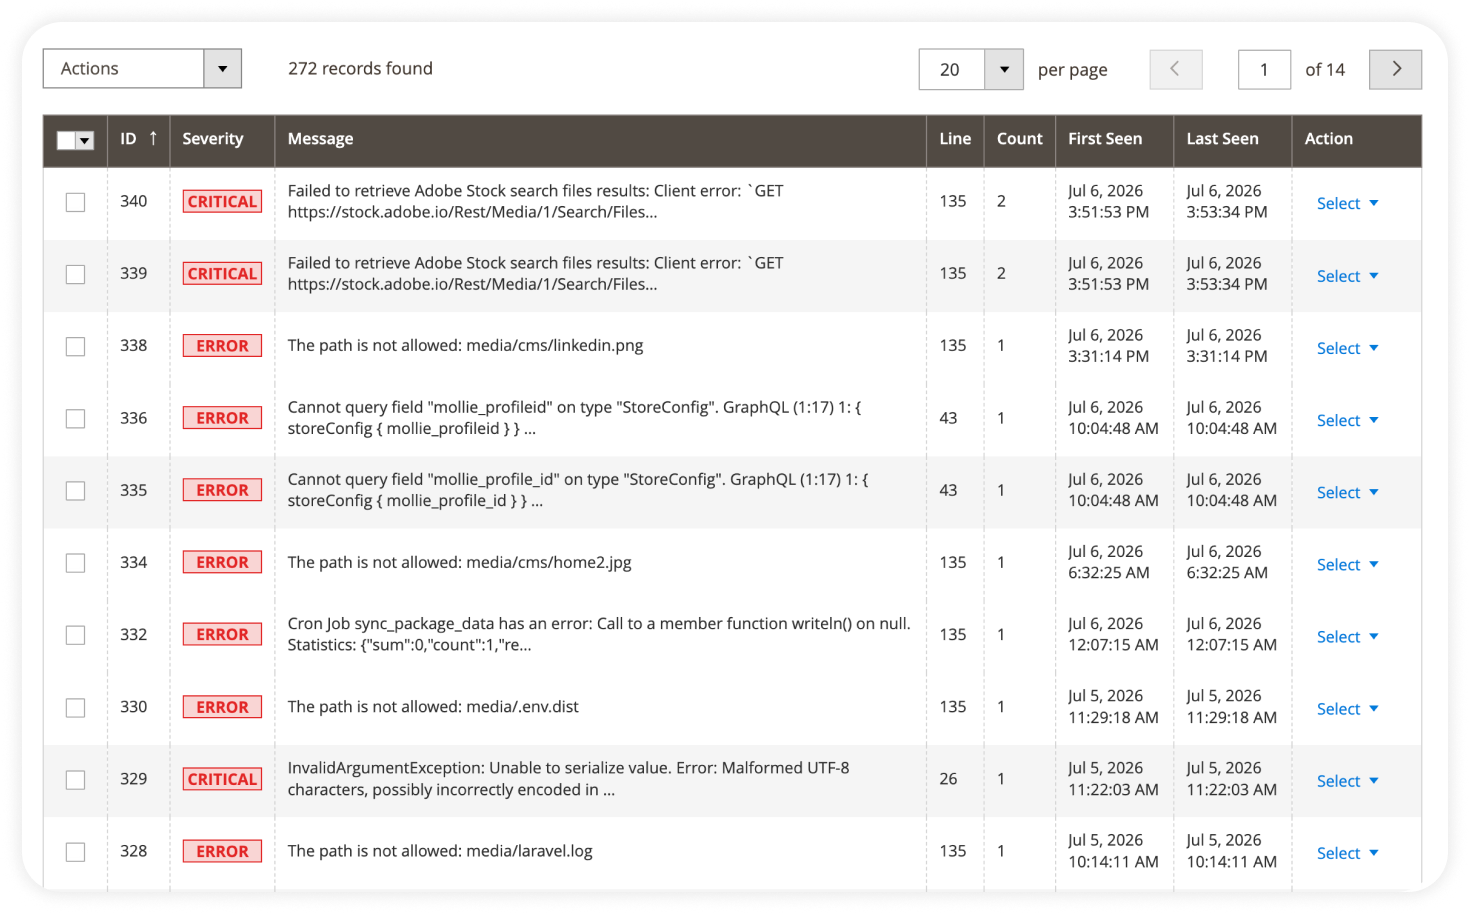
Task: Click the '272 records found' text
Action: click(x=360, y=68)
